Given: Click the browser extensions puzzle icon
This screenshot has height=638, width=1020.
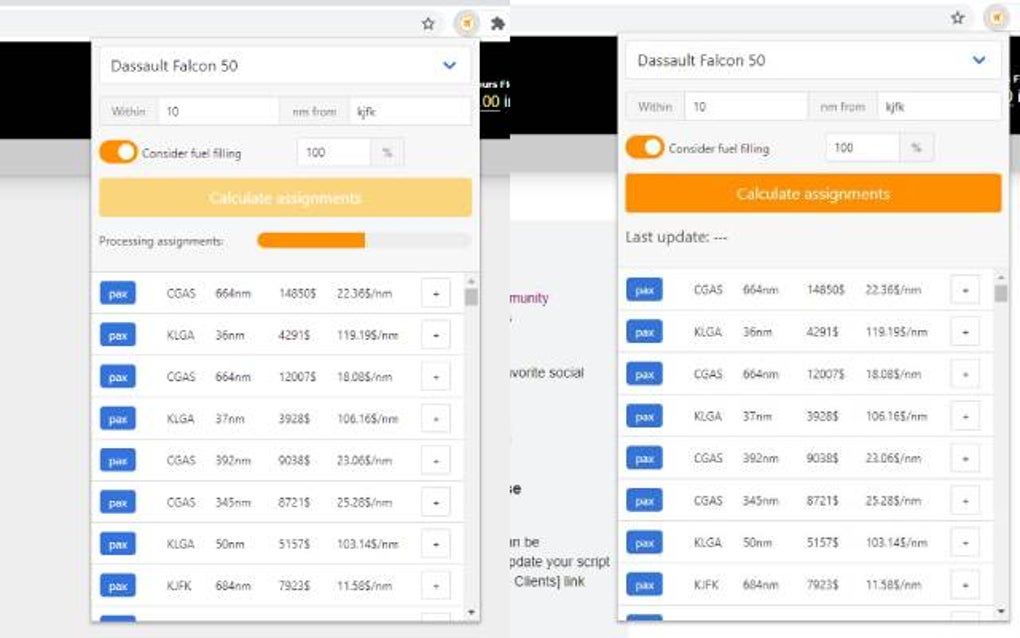Looking at the screenshot, I should coord(497,22).
